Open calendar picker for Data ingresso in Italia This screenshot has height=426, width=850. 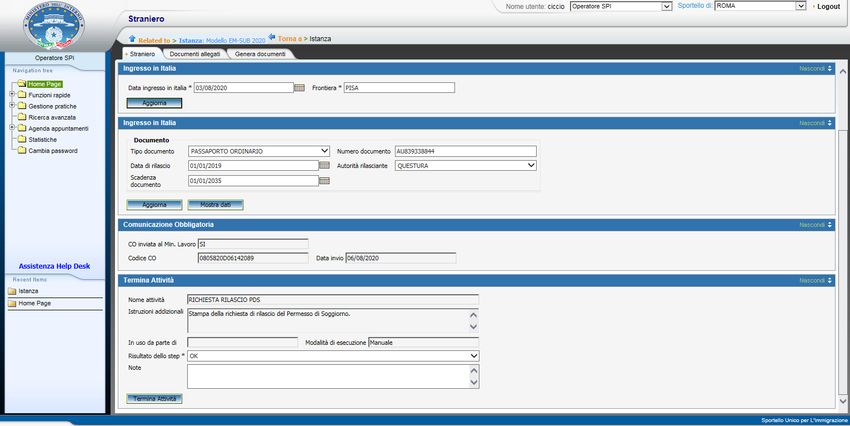coord(299,88)
